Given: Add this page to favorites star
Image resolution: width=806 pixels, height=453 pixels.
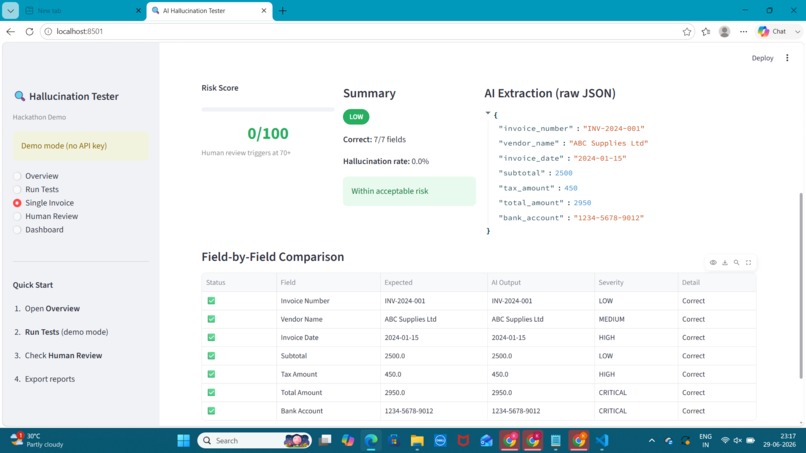Looking at the screenshot, I should tap(687, 31).
